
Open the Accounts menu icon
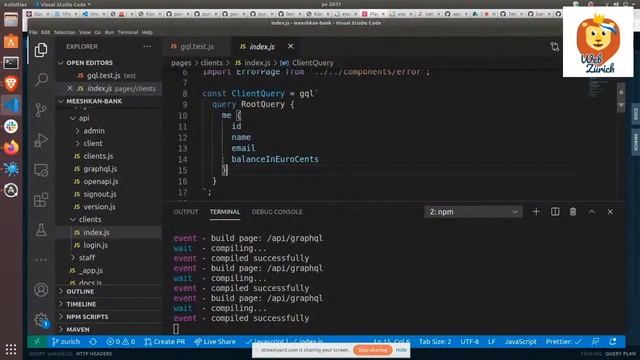tap(41, 290)
